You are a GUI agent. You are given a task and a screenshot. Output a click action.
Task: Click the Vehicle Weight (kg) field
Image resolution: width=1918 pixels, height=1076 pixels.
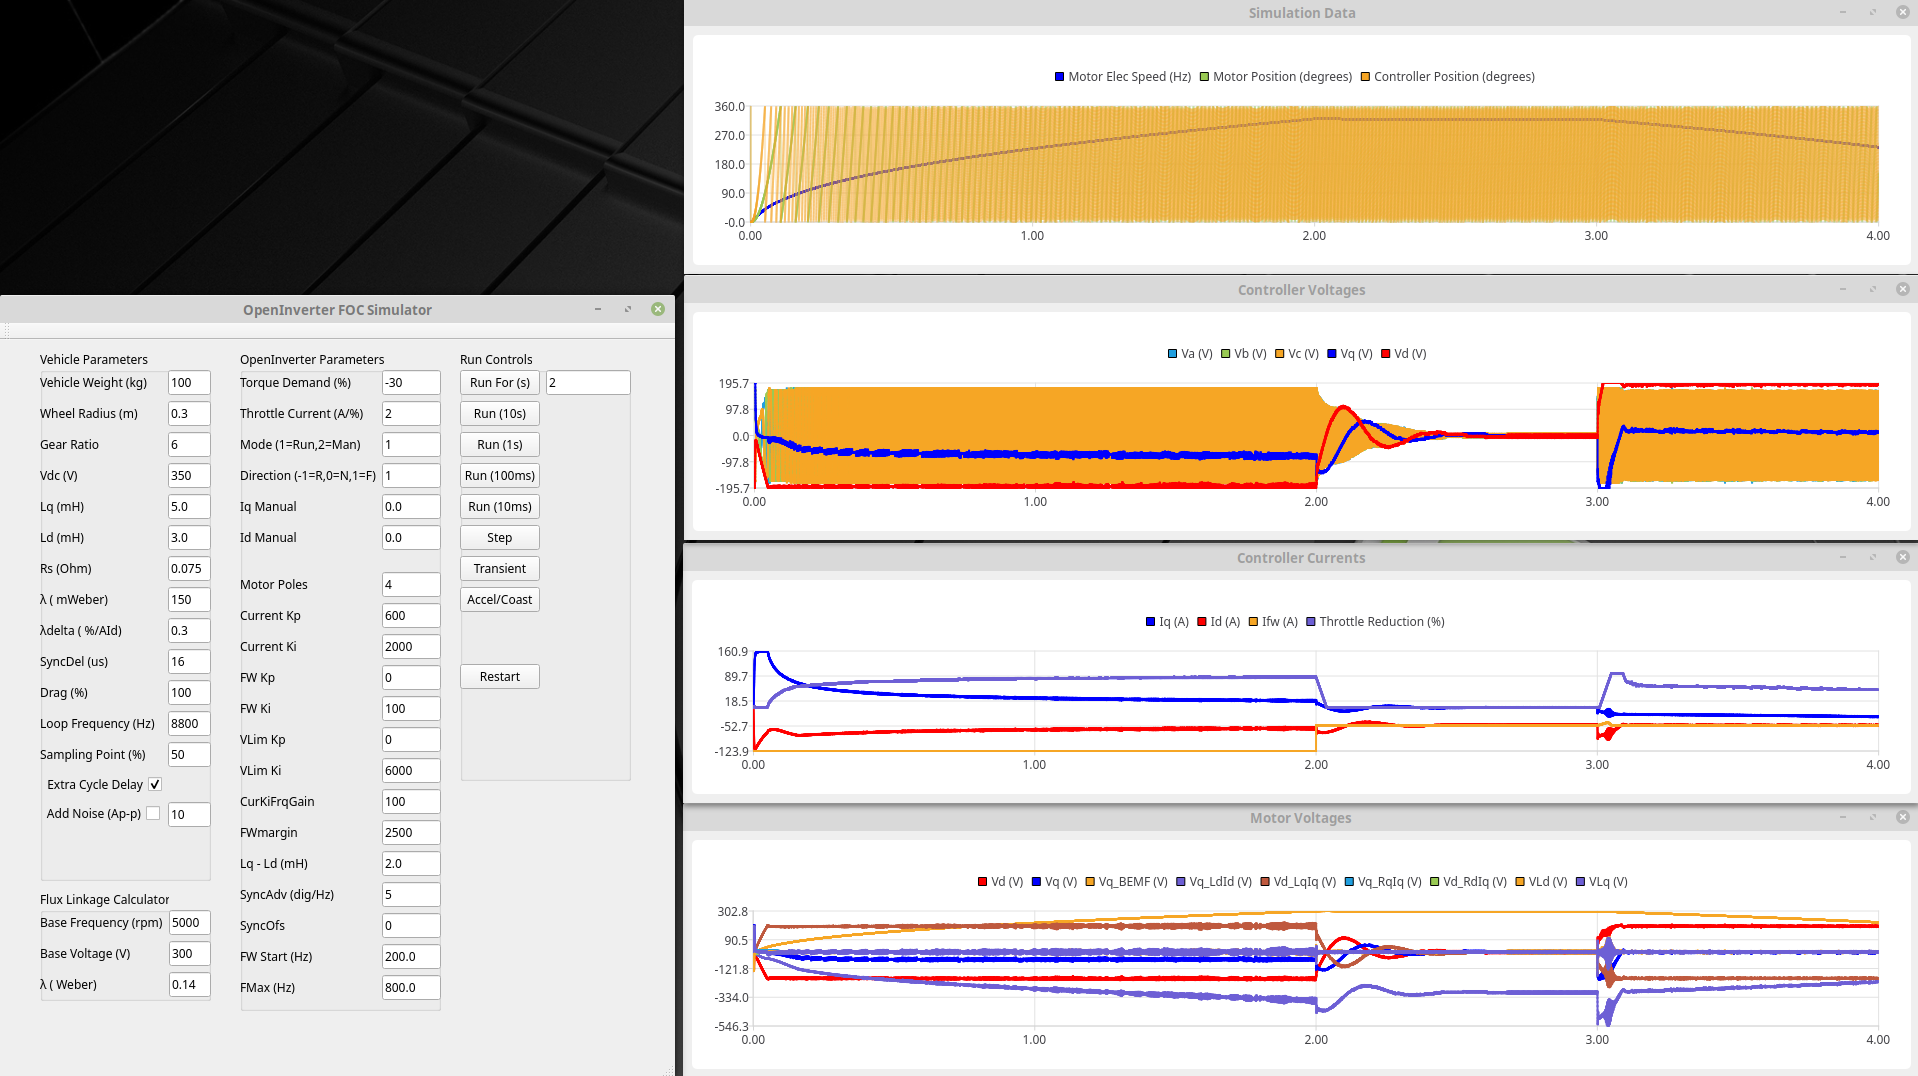click(188, 383)
